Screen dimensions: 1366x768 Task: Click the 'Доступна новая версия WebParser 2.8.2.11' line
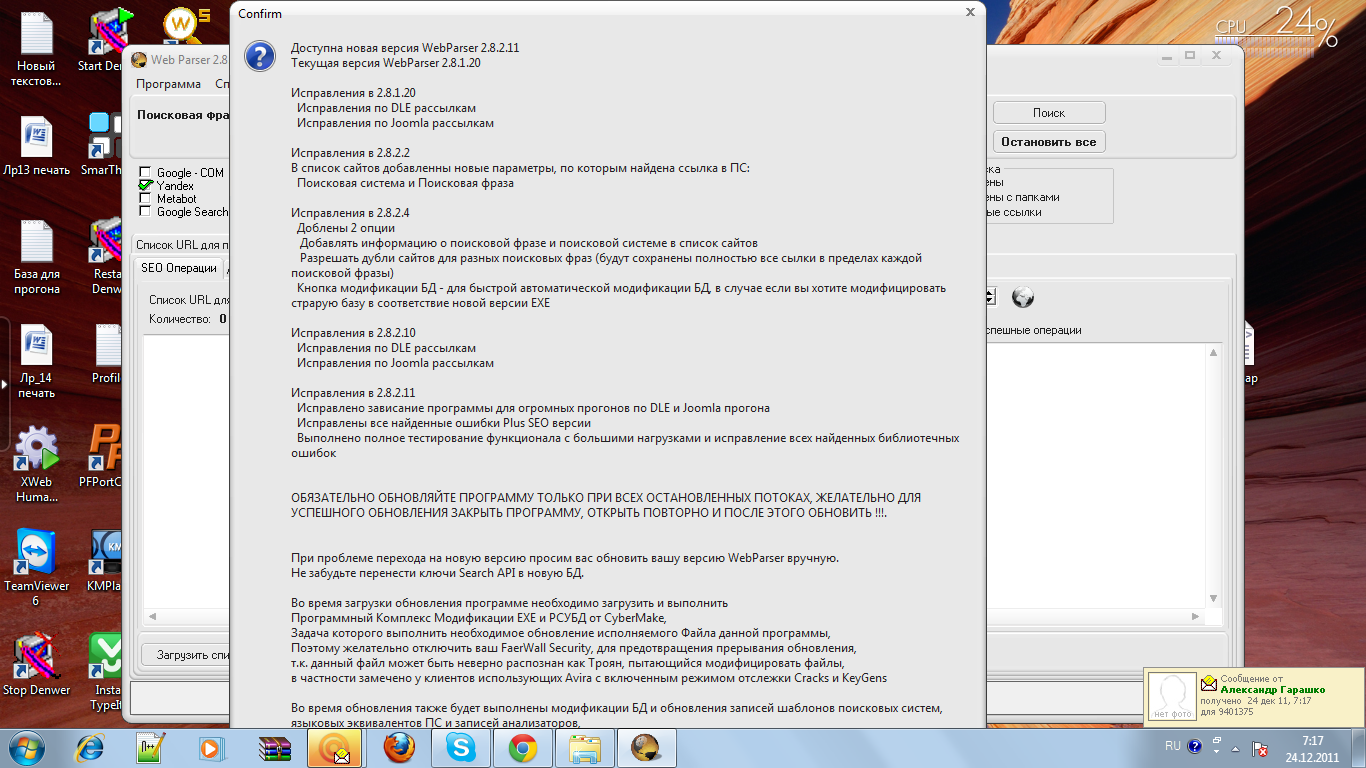point(405,48)
